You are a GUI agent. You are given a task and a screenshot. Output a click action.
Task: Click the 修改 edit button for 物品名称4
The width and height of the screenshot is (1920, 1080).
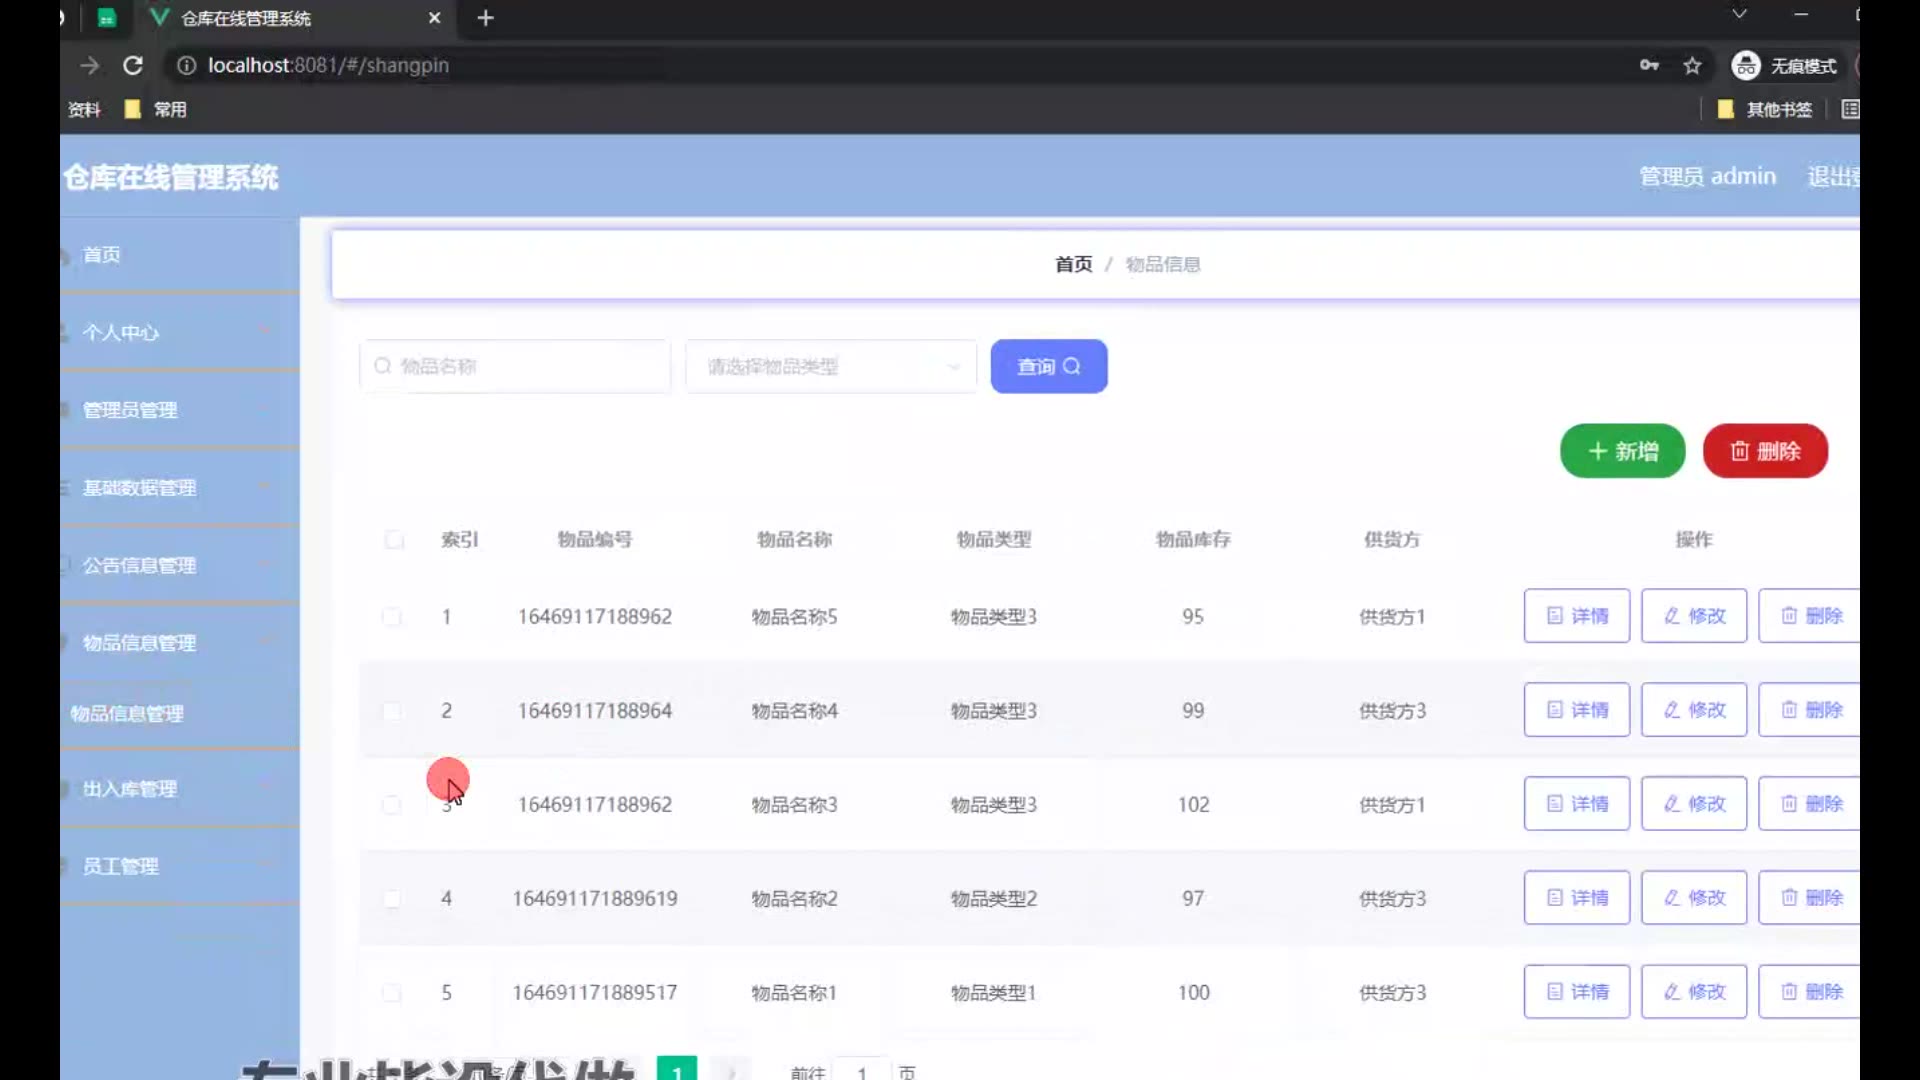[x=1693, y=710]
